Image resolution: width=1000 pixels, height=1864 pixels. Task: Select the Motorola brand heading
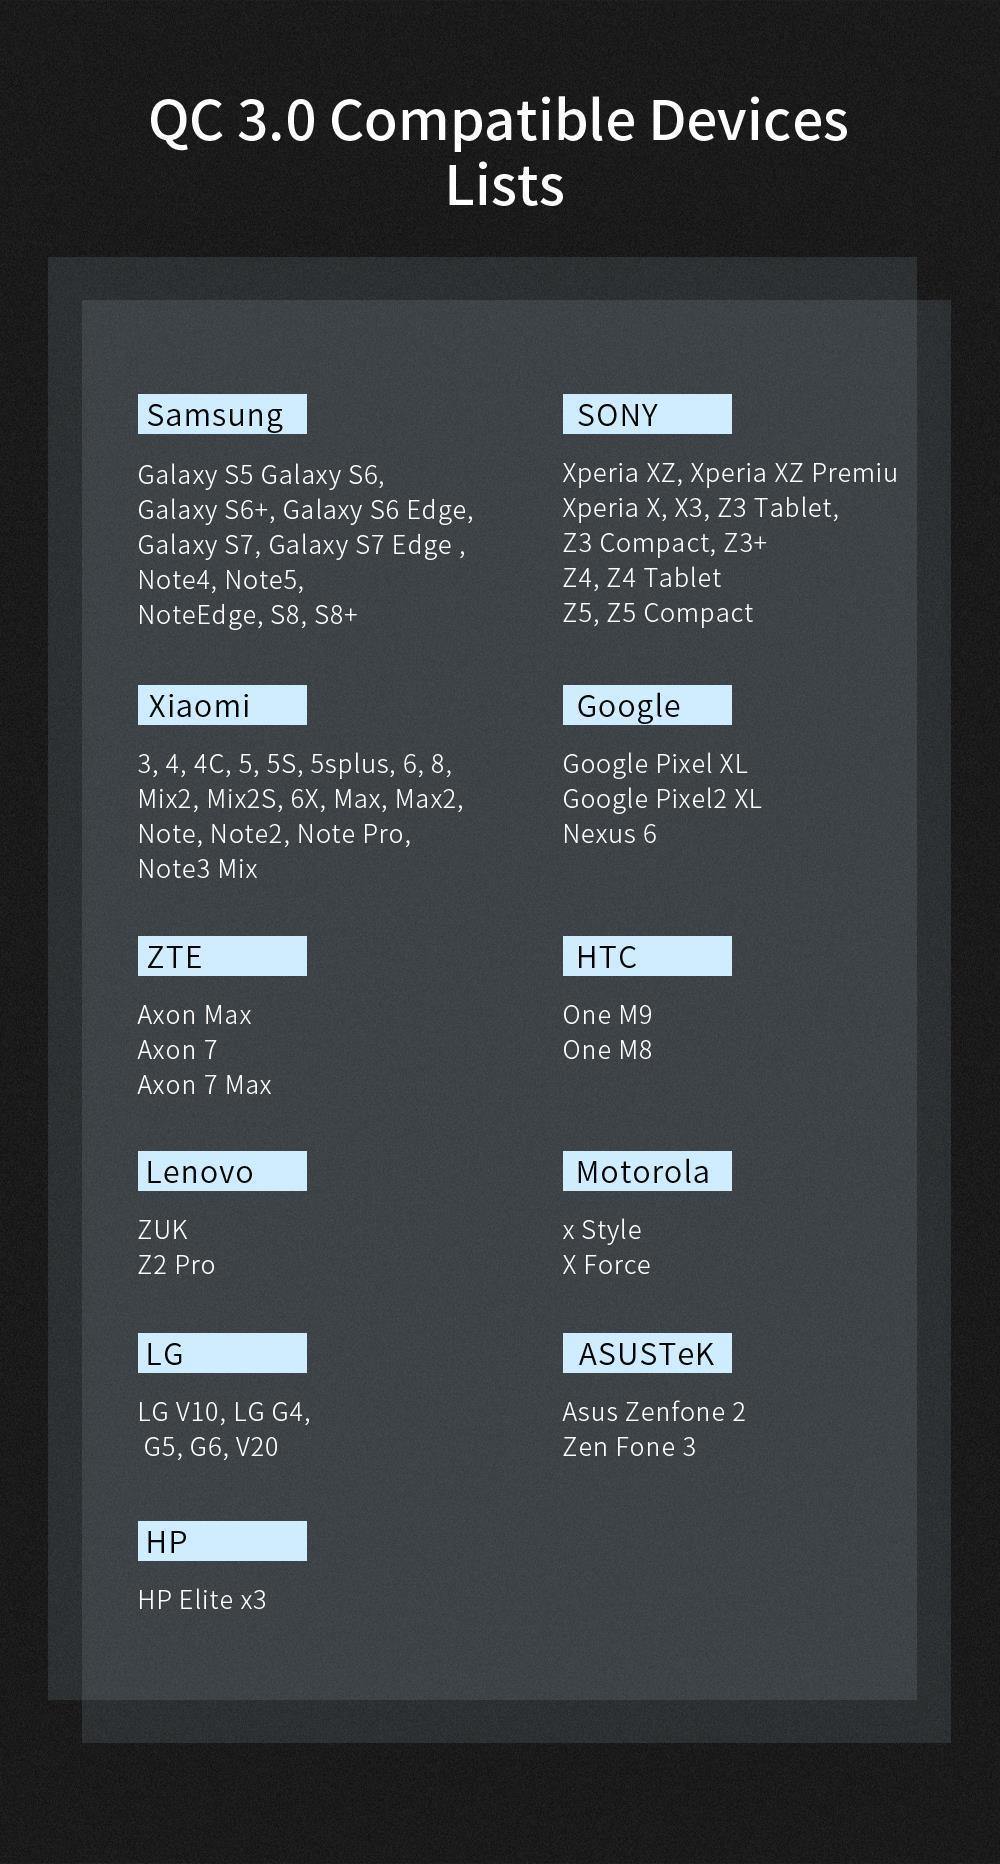tap(646, 1171)
